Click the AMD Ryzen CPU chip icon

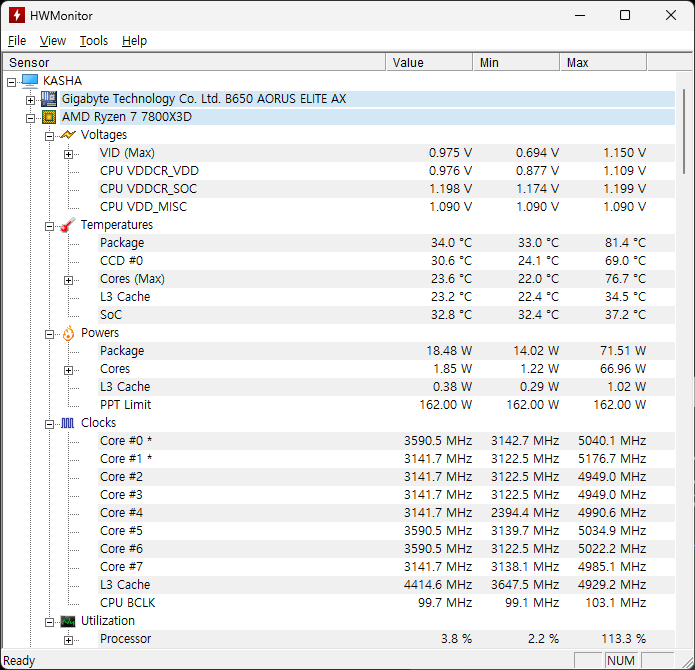pyautogui.click(x=49, y=117)
